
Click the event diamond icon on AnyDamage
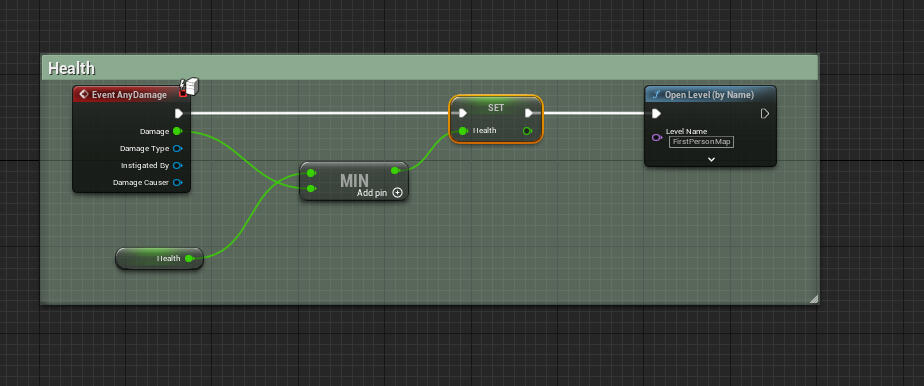coord(84,94)
